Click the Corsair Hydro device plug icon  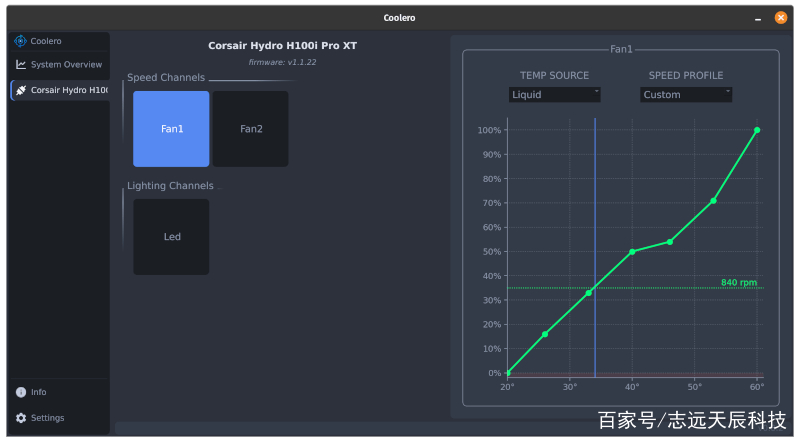point(20,90)
